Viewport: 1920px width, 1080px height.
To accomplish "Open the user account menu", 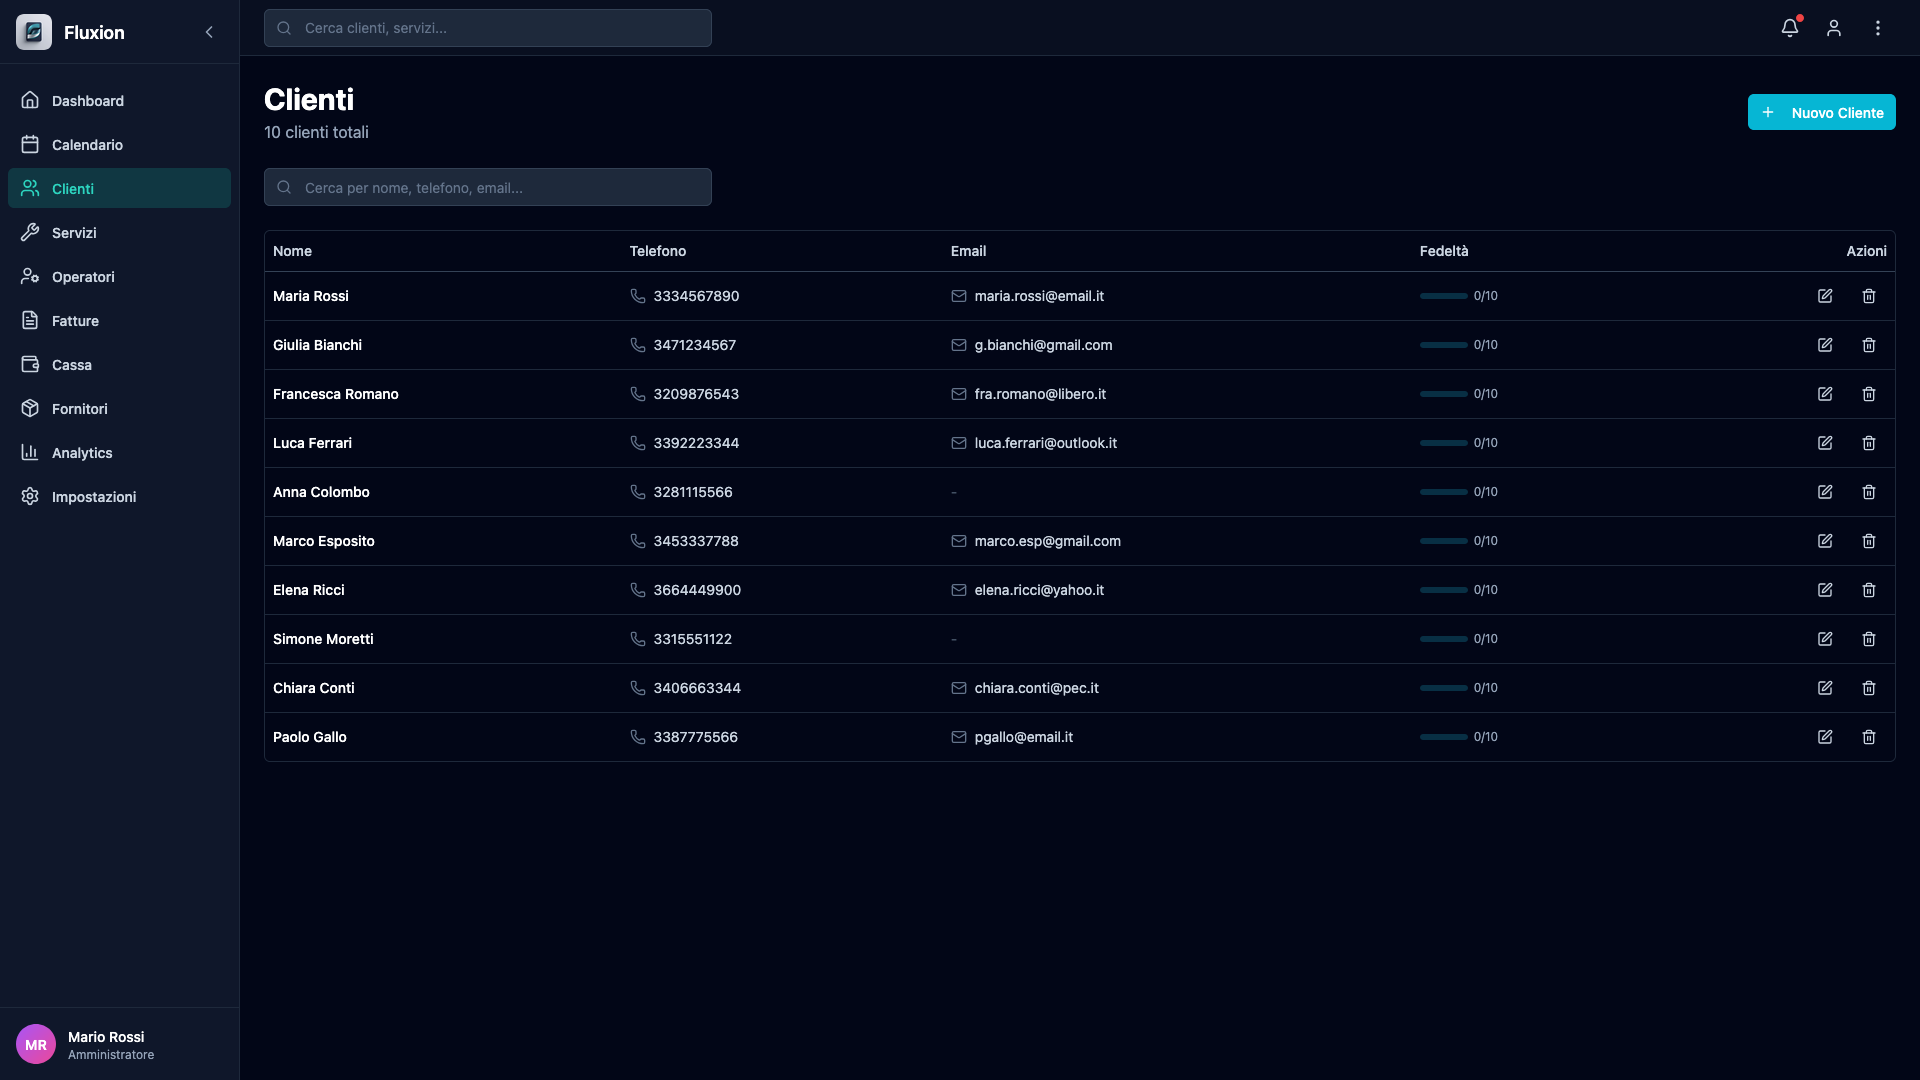I will click(x=1833, y=28).
